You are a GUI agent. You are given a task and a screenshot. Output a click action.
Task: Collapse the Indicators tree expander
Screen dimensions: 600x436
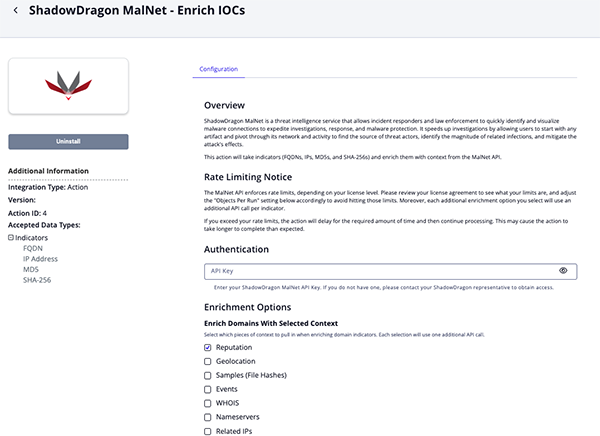pyautogui.click(x=11, y=237)
